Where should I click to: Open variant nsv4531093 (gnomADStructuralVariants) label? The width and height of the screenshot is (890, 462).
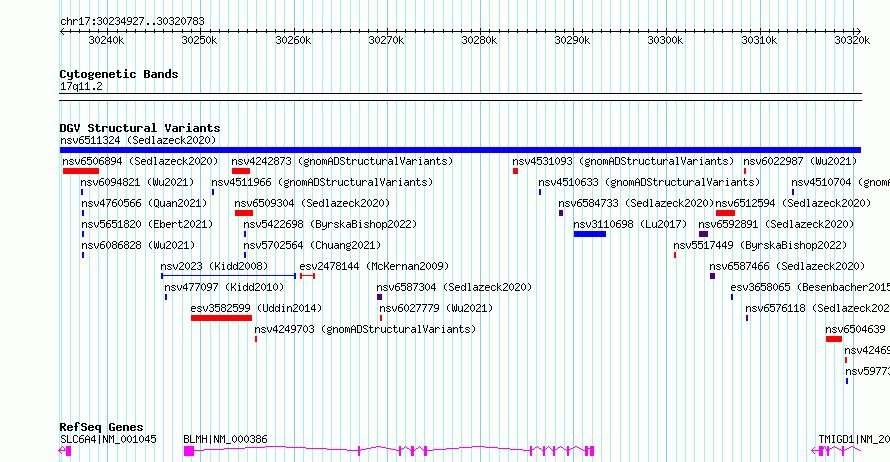point(623,161)
